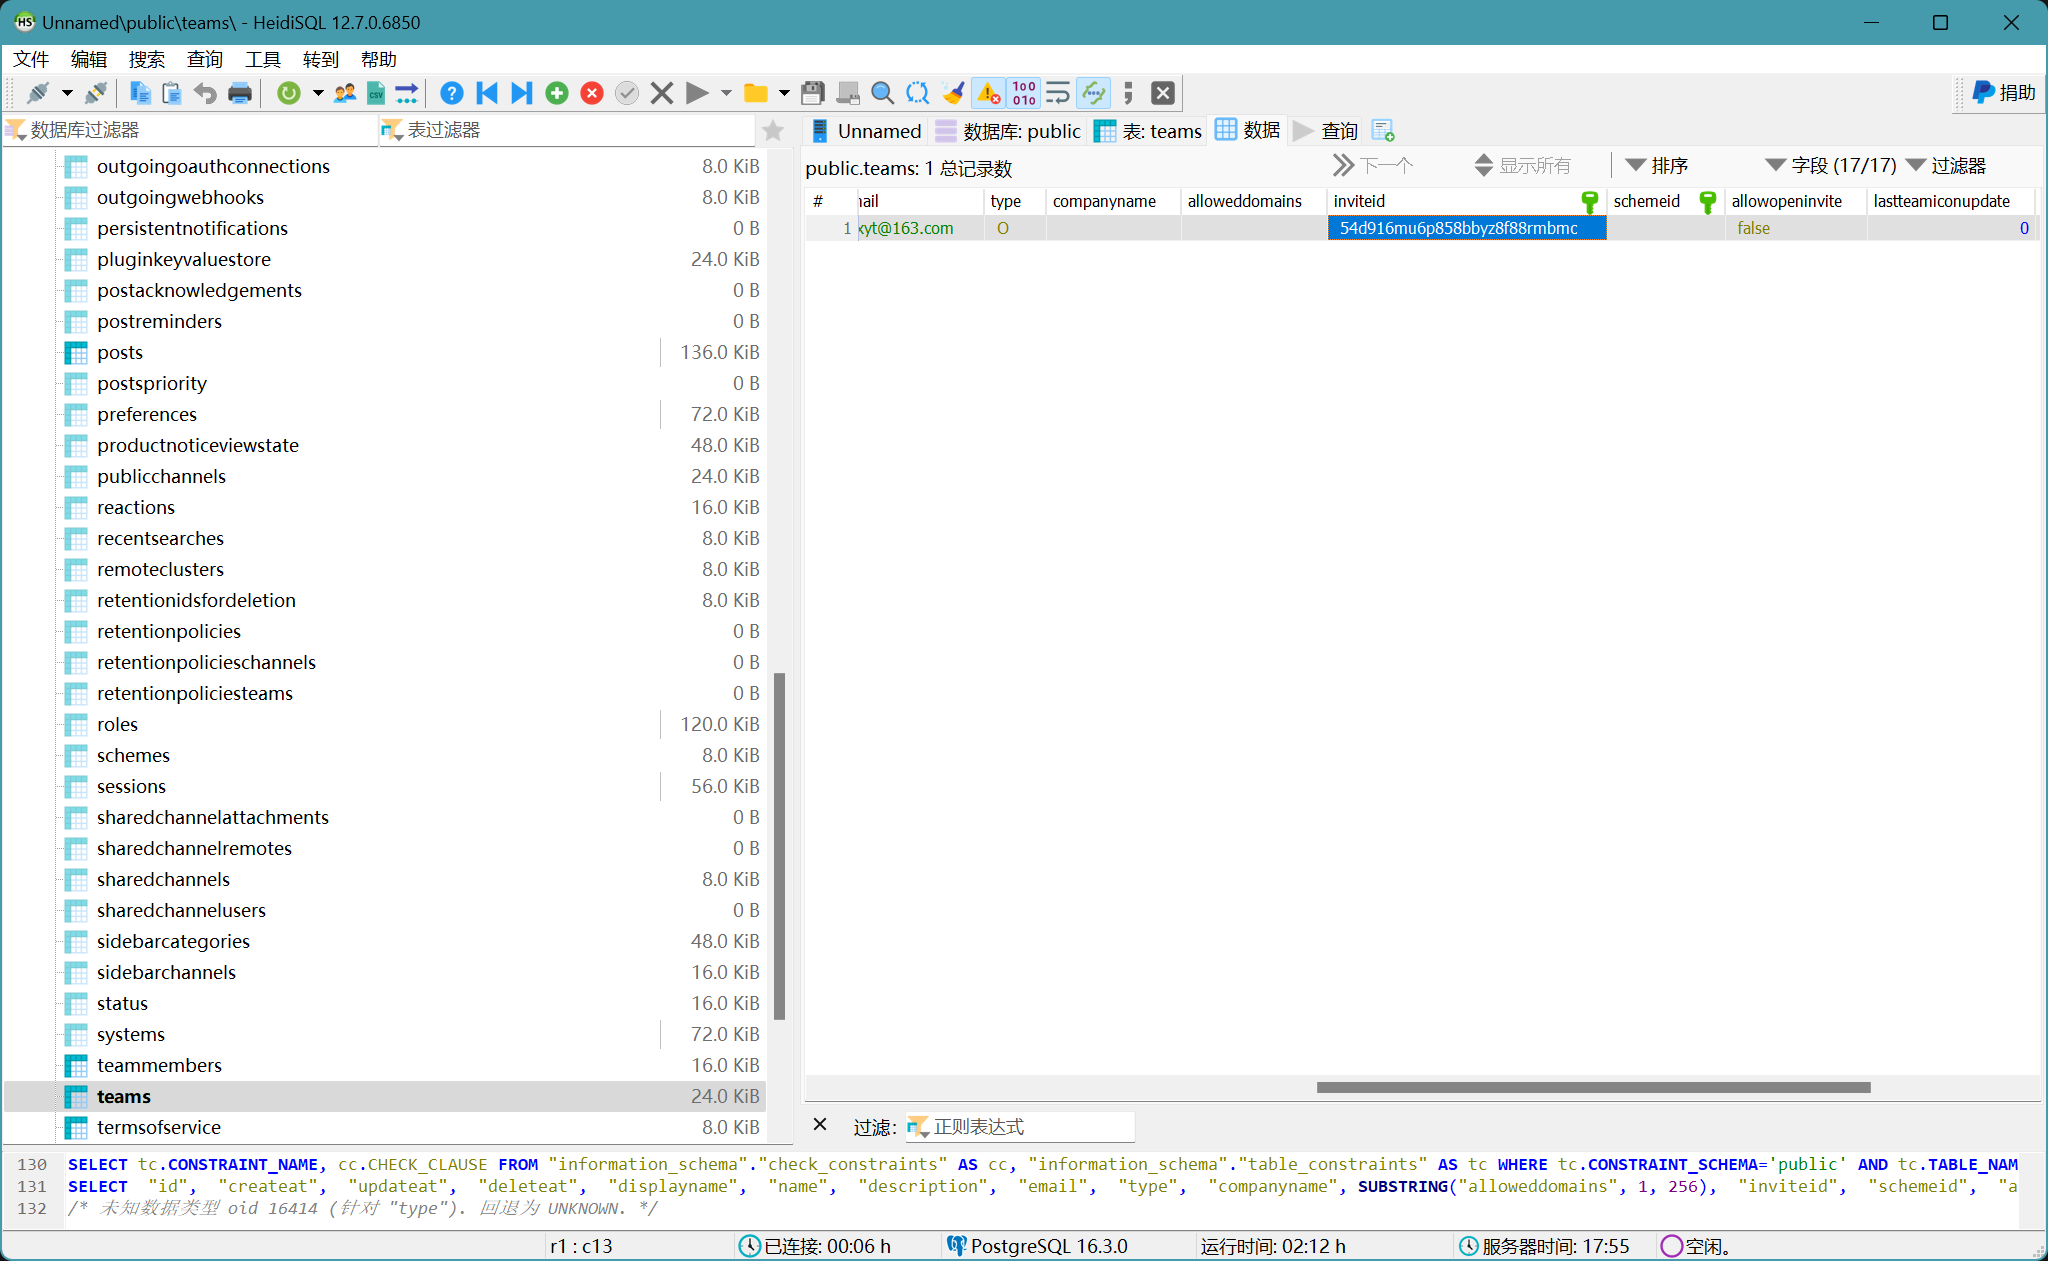Open a new query tab with plus icon
This screenshot has height=1261, width=2048.
[1383, 131]
